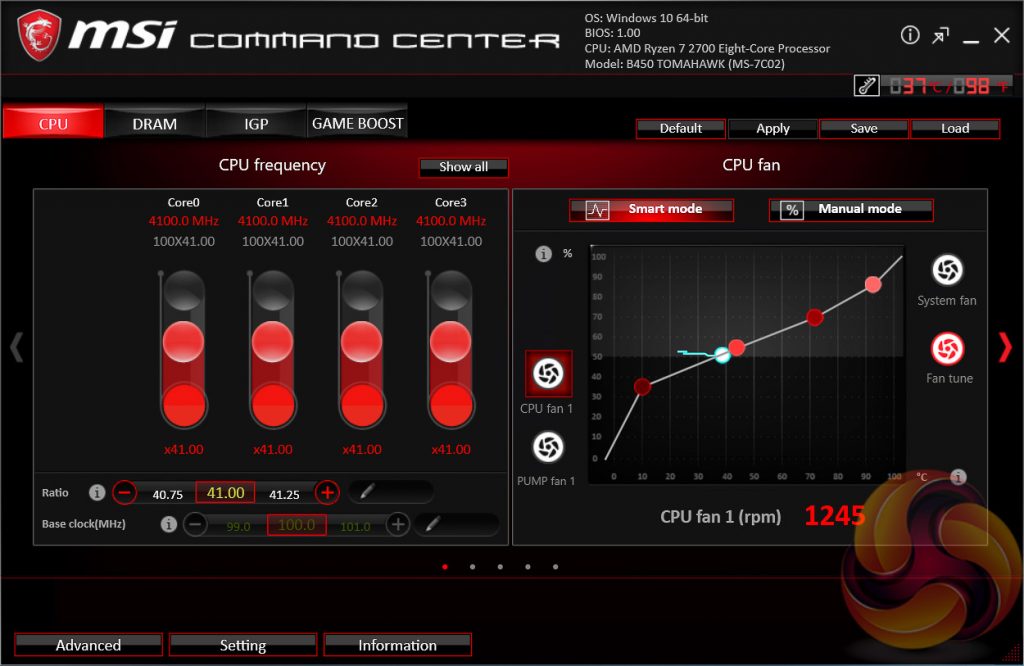The image size is (1024, 666).
Task: Click the Base clock pencil edit field
Action: tap(457, 524)
